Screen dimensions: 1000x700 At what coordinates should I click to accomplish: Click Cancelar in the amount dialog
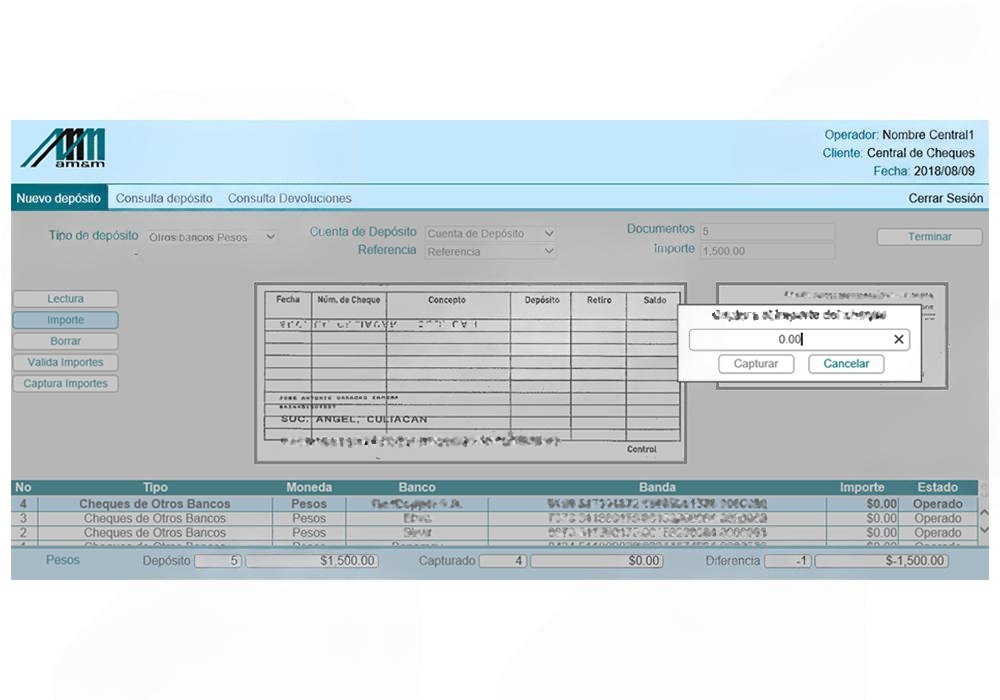click(x=846, y=363)
